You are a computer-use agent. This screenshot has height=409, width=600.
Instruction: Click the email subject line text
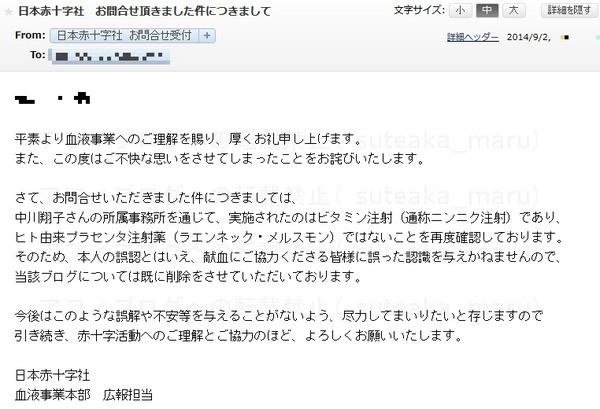pos(145,11)
